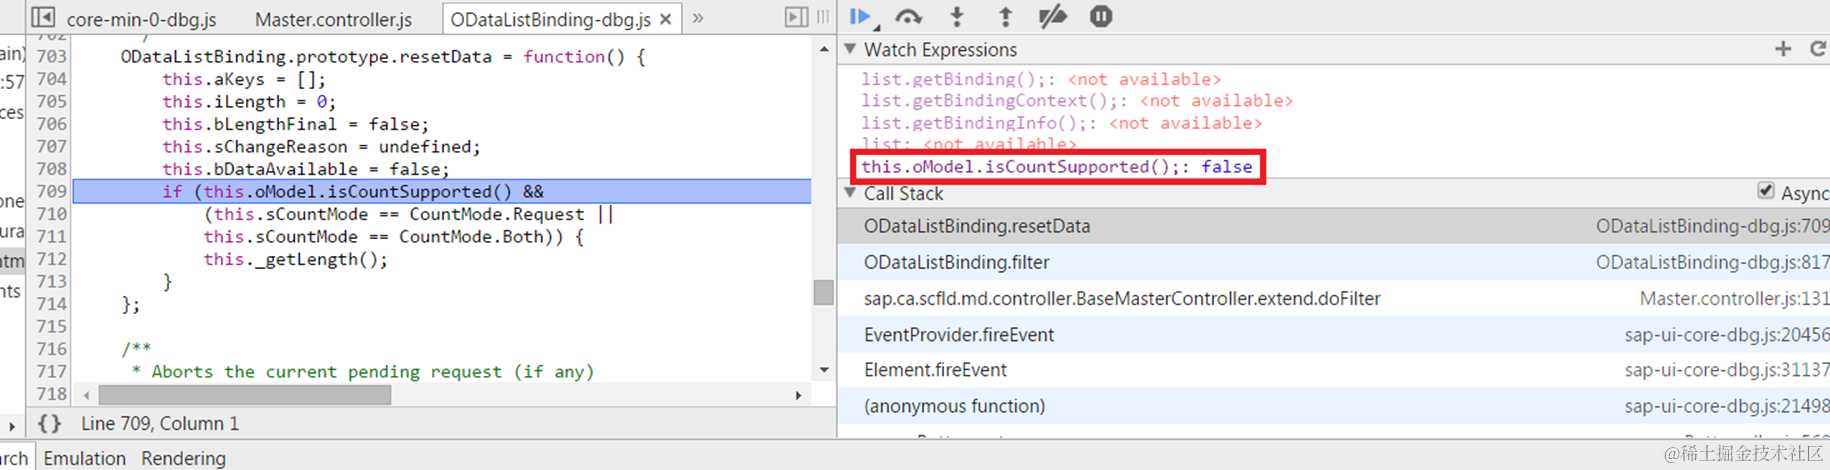Image resolution: width=1830 pixels, height=470 pixels.
Task: Click the step over function icon
Action: coord(908,17)
